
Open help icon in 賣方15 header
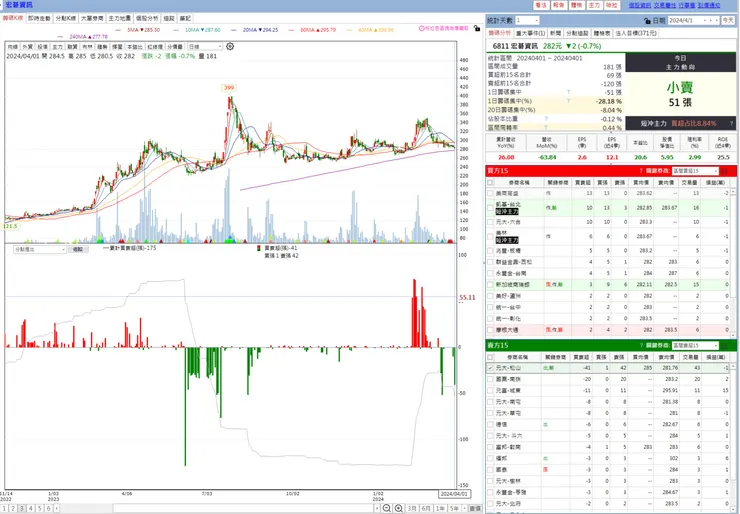[641, 345]
